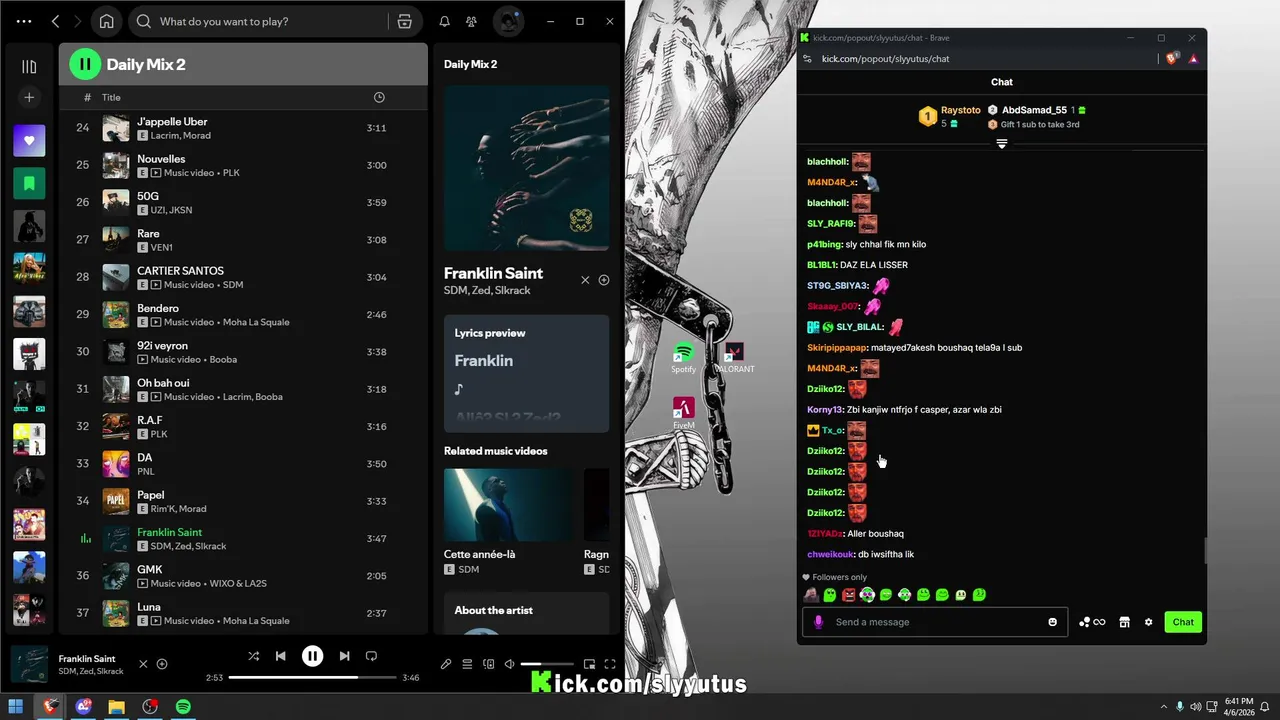
Task: Open lyrics with the microphone icon
Action: (446, 664)
